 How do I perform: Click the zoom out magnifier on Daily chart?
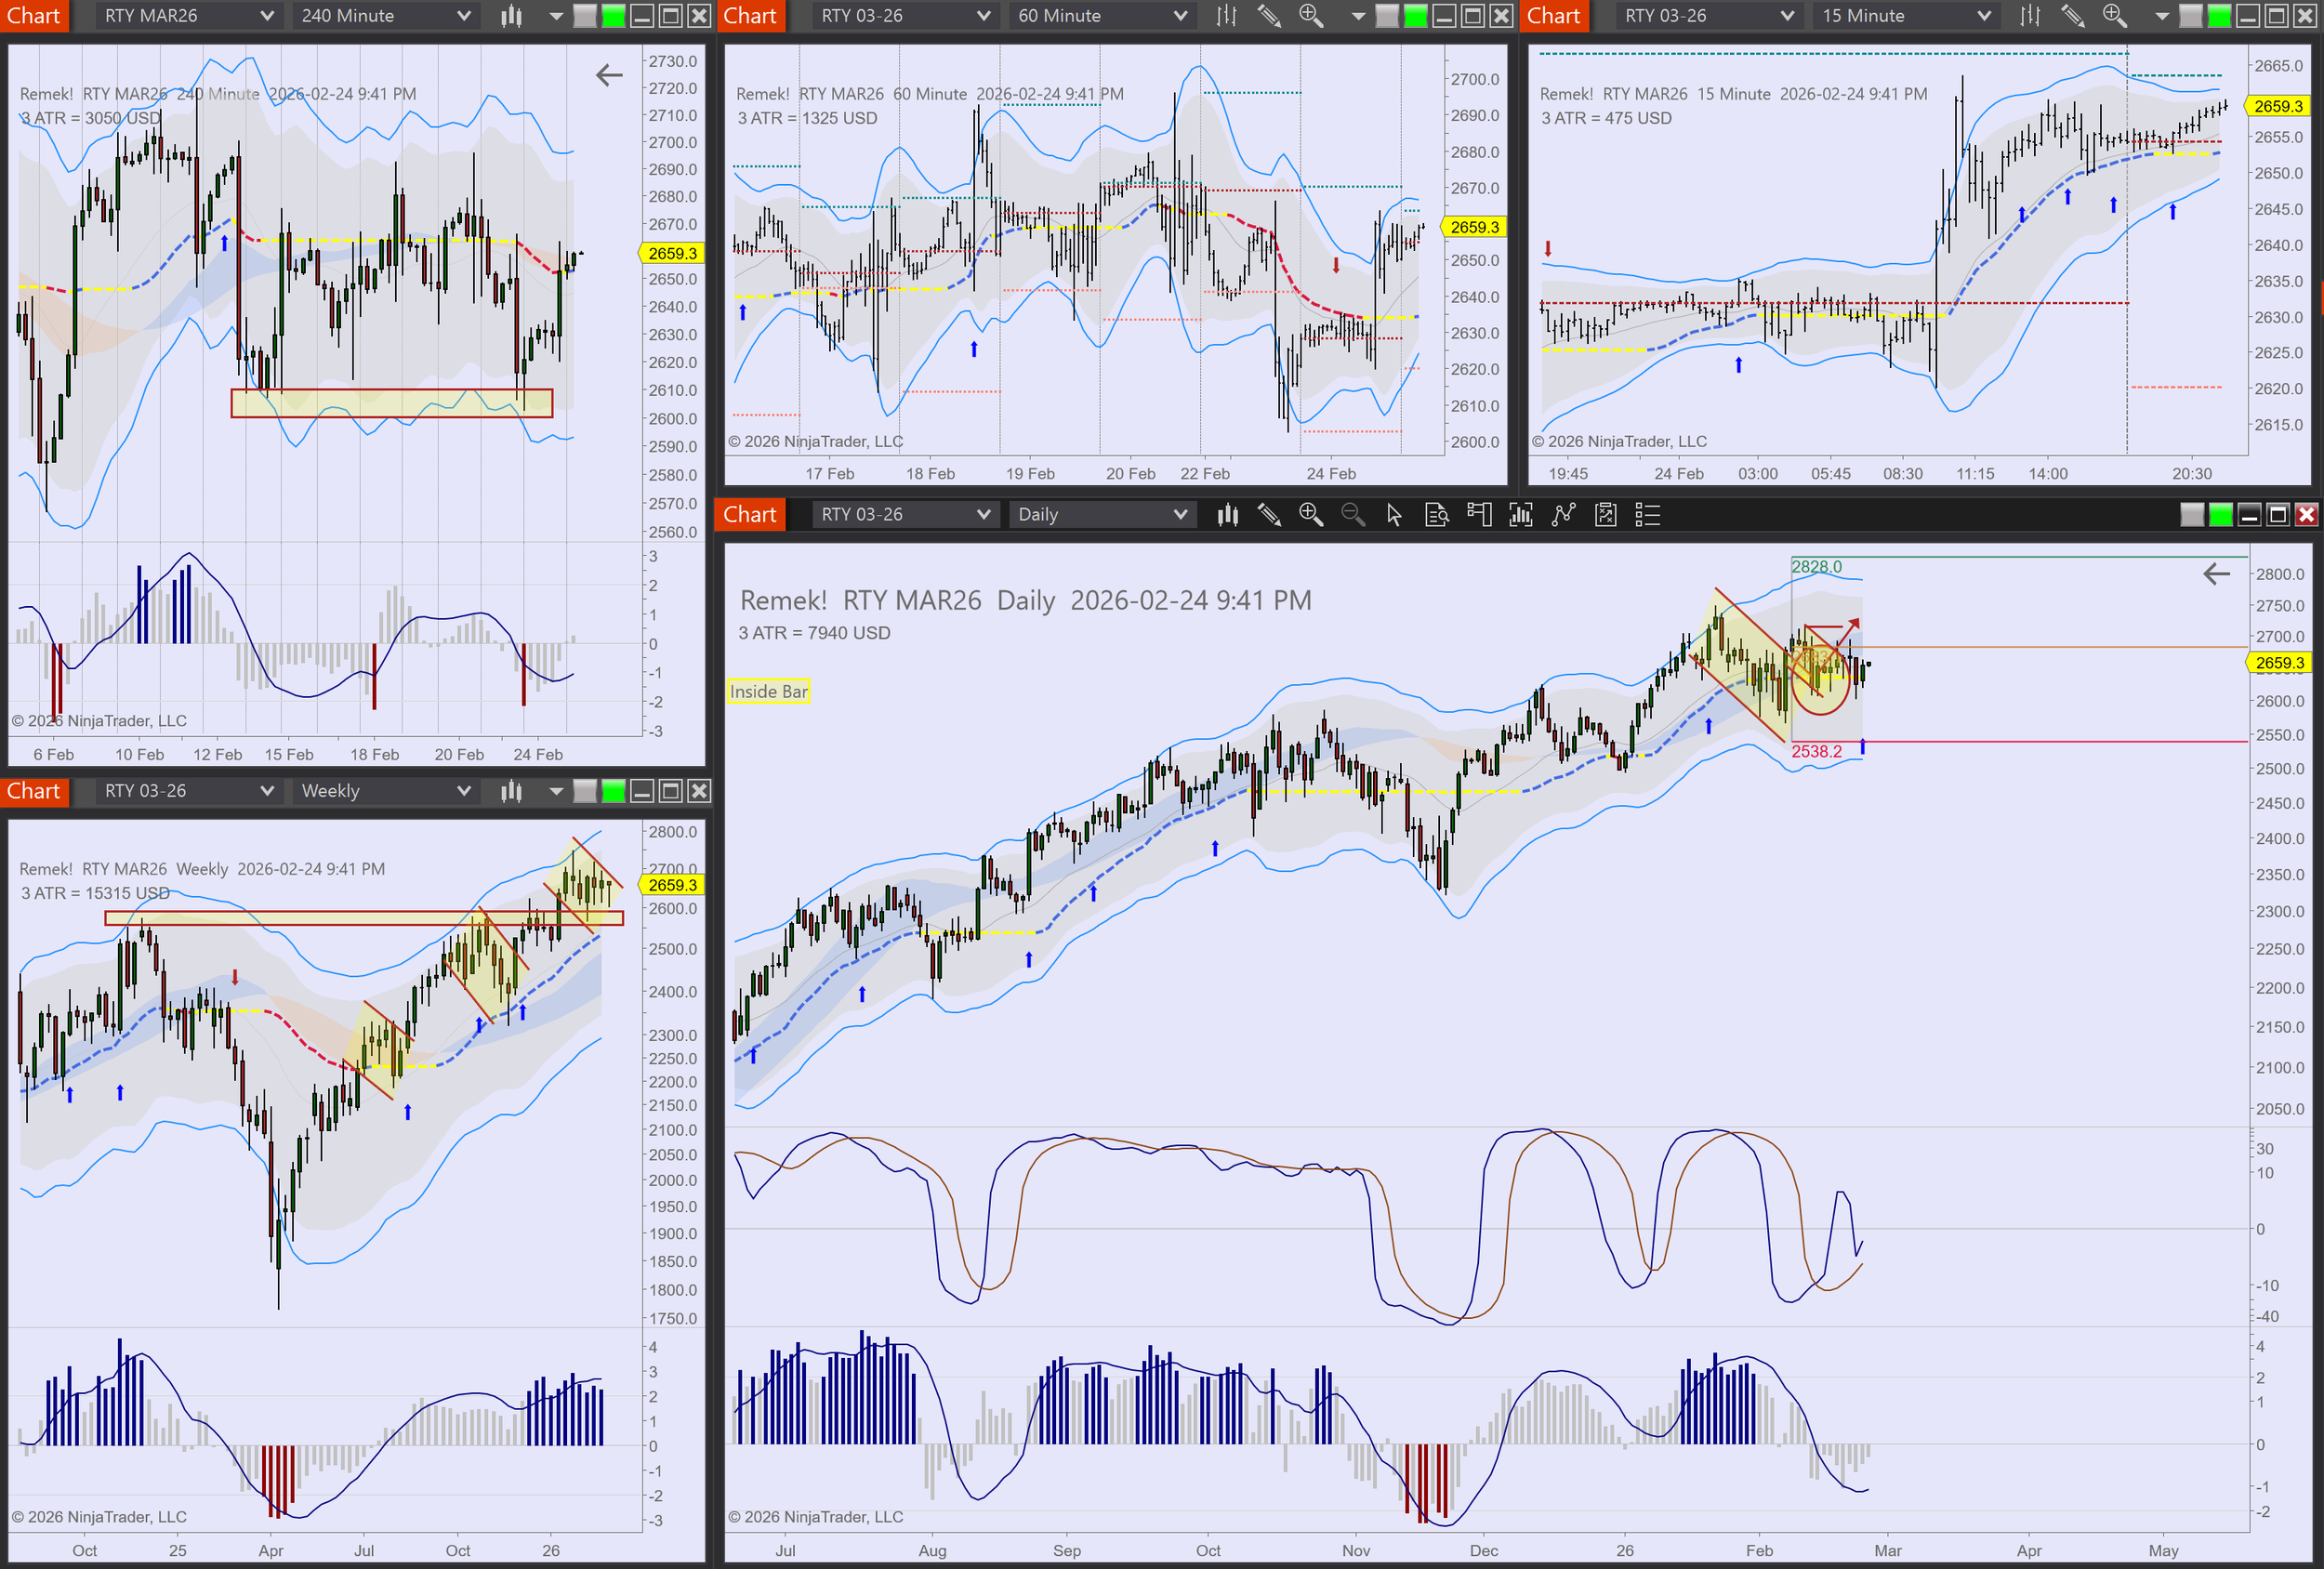tap(1352, 515)
